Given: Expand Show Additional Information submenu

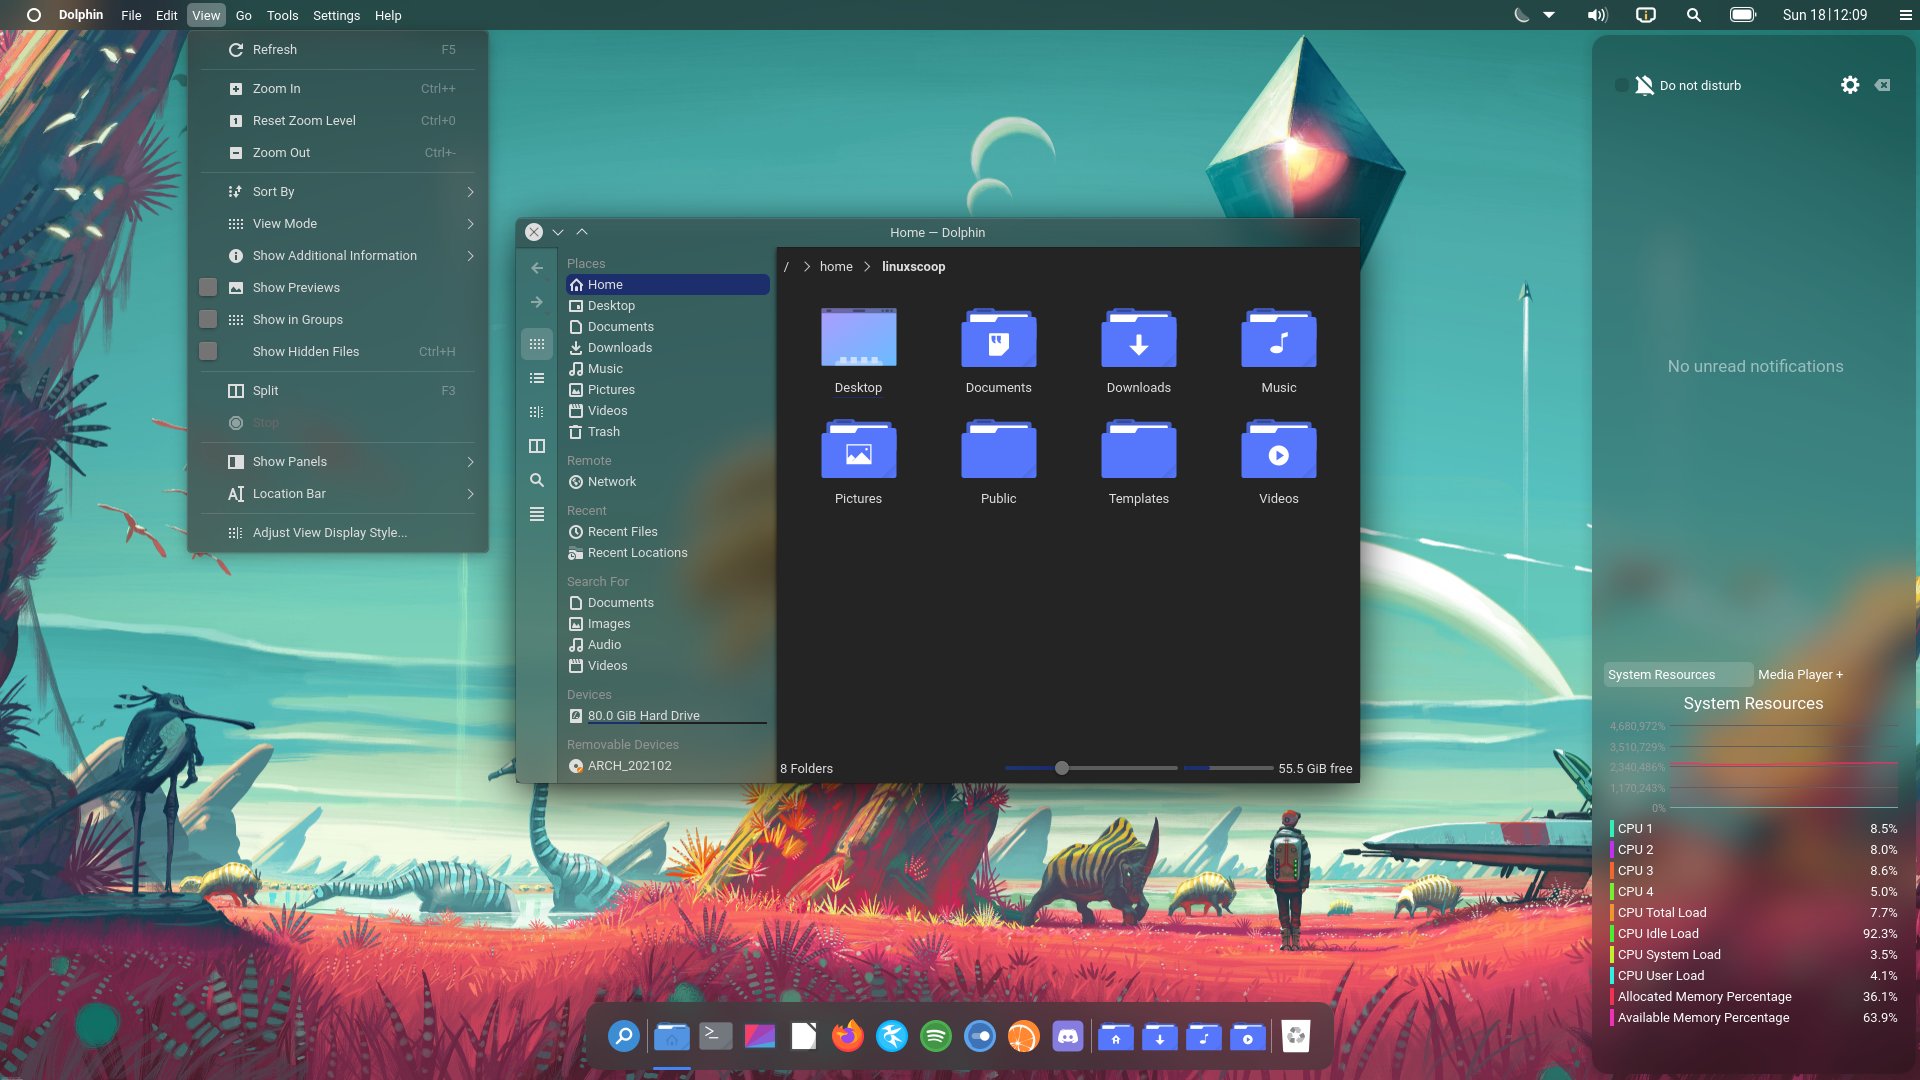Looking at the screenshot, I should coord(338,255).
